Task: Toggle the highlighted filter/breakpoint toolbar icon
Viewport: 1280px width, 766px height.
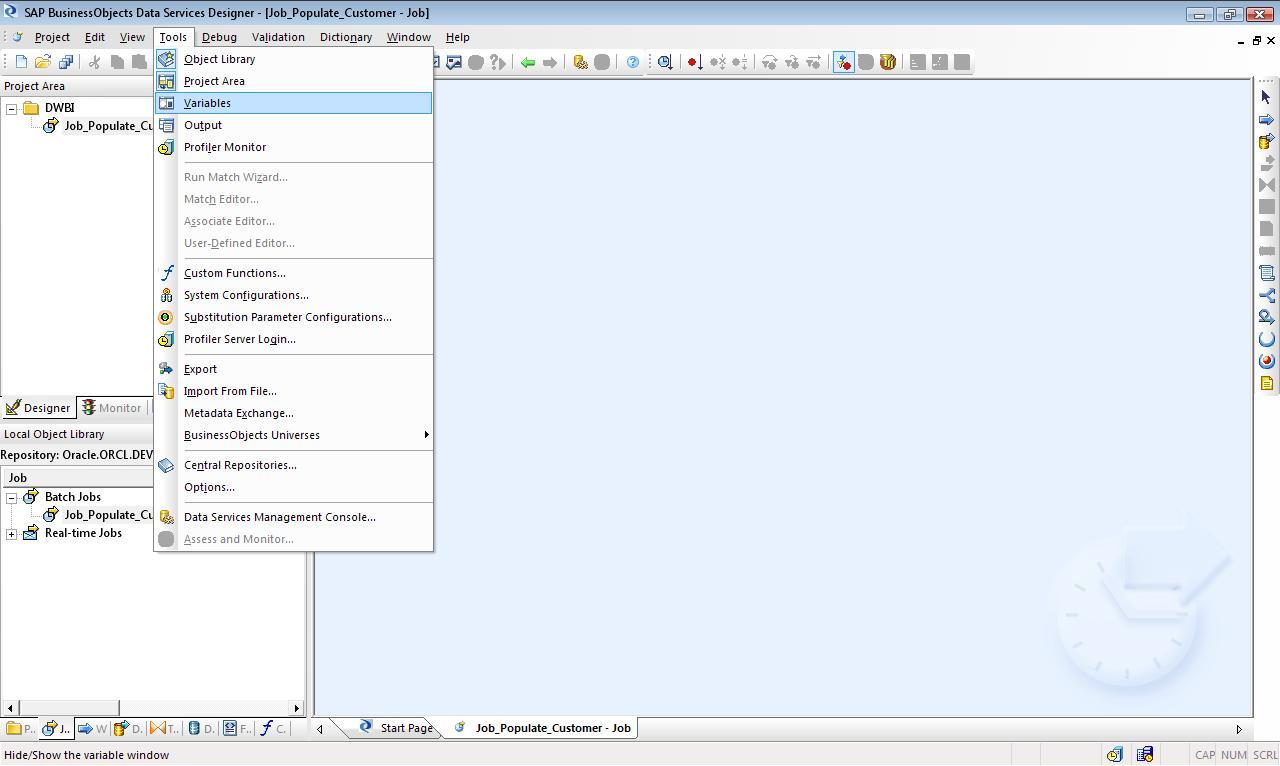Action: pyautogui.click(x=843, y=62)
